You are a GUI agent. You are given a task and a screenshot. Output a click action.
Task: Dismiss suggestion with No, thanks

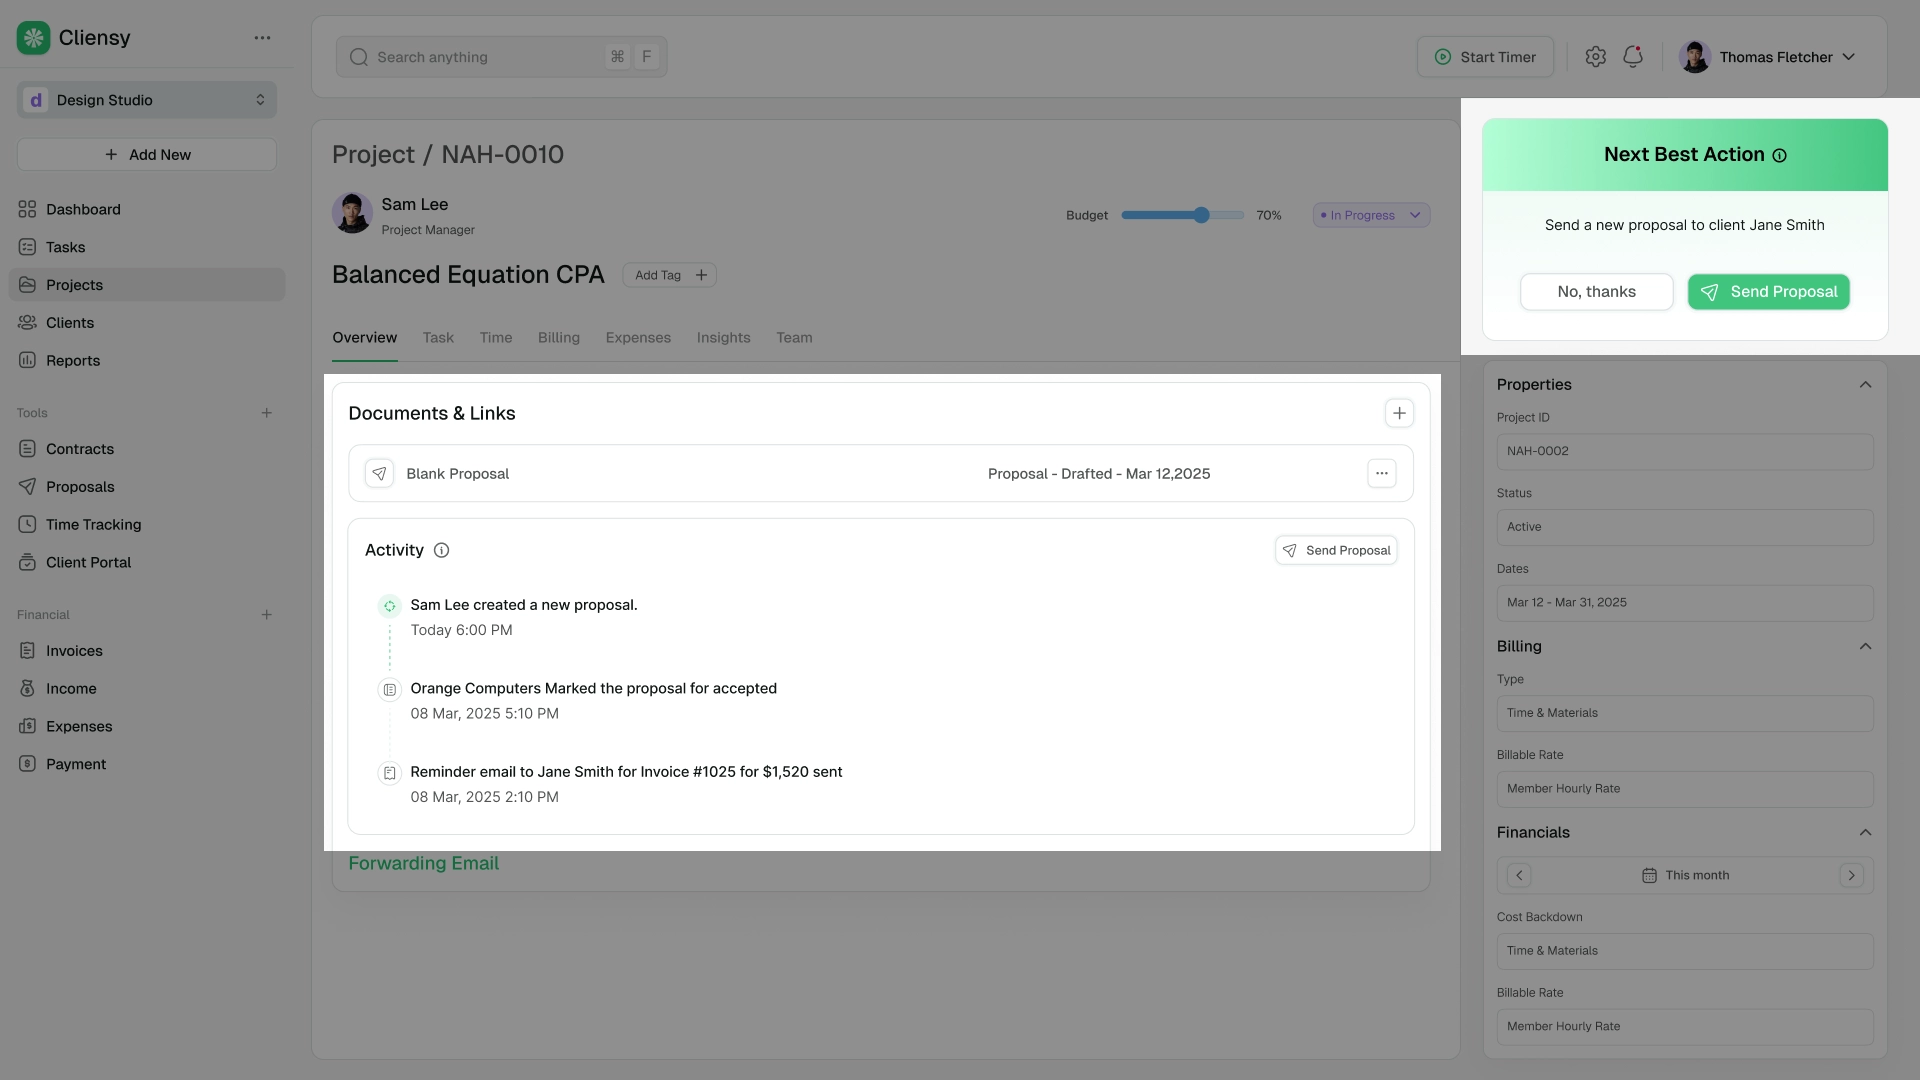click(x=1596, y=292)
